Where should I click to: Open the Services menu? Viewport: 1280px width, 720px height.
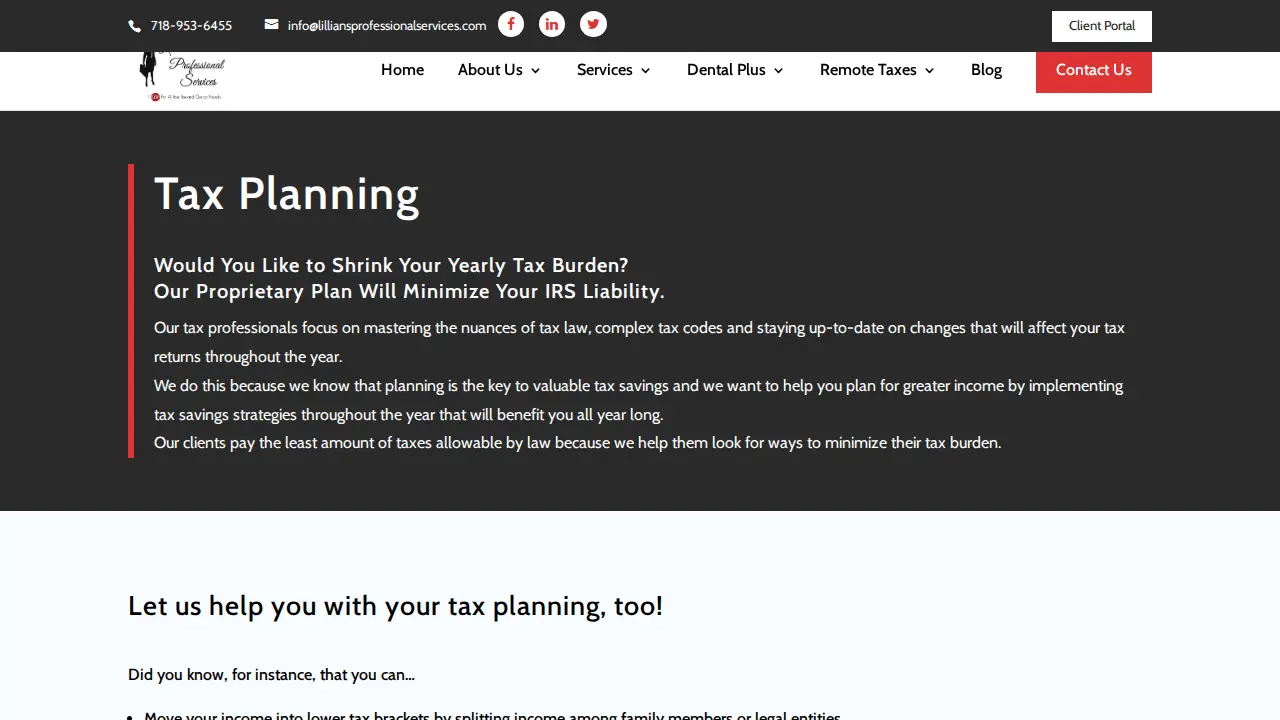click(605, 70)
